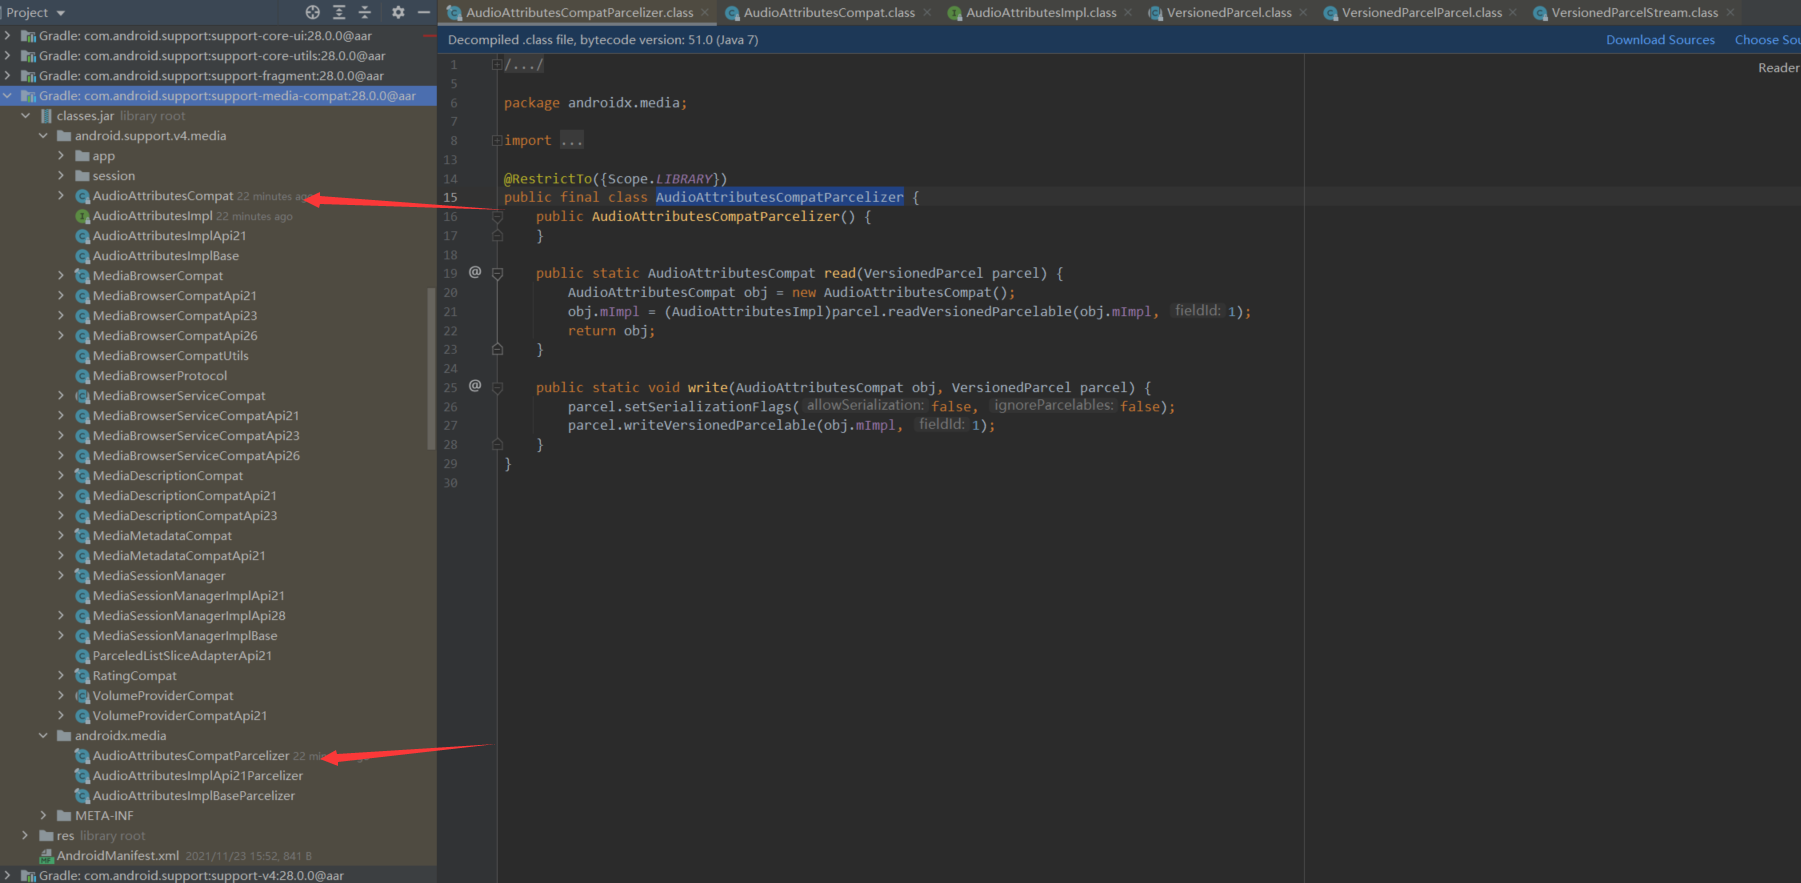Viewport: 1801px width, 883px height.
Task: Expand the support-core-ui Gradle library
Action: [7, 36]
